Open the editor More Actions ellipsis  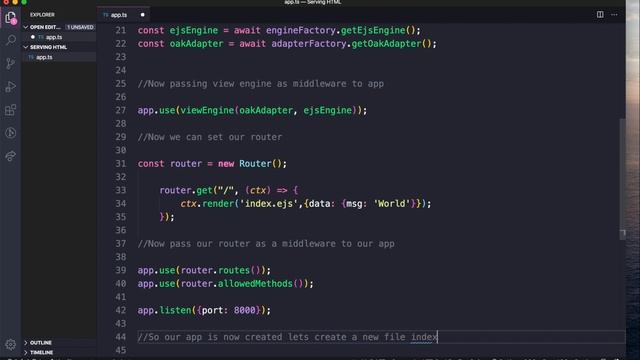(614, 15)
